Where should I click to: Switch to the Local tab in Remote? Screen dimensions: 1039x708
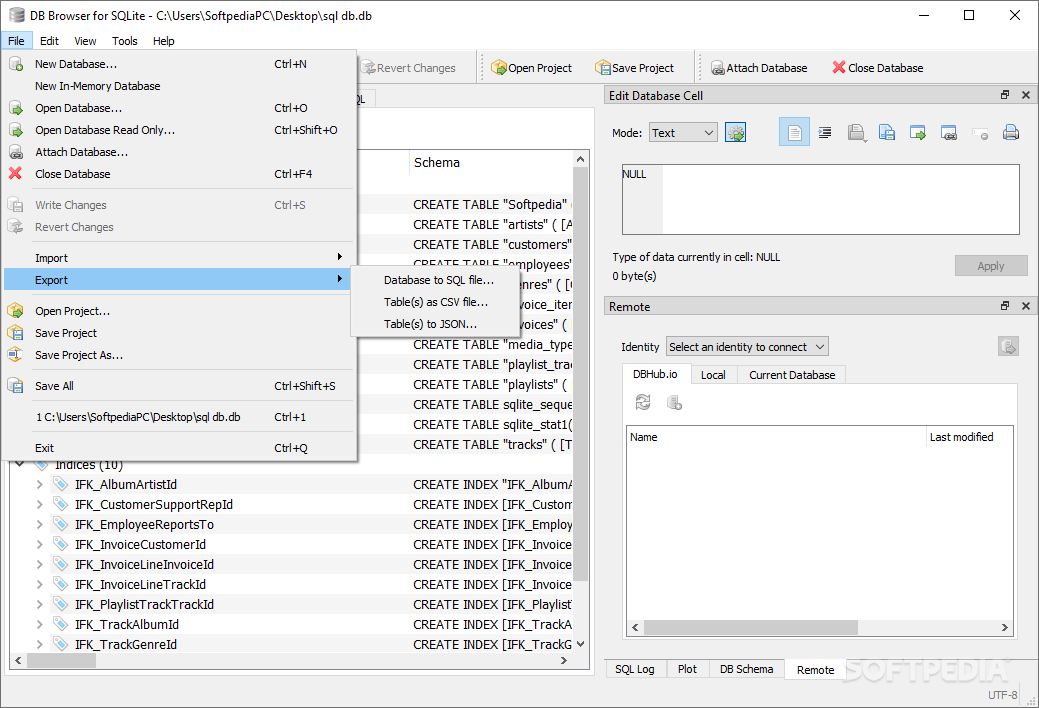pos(713,375)
